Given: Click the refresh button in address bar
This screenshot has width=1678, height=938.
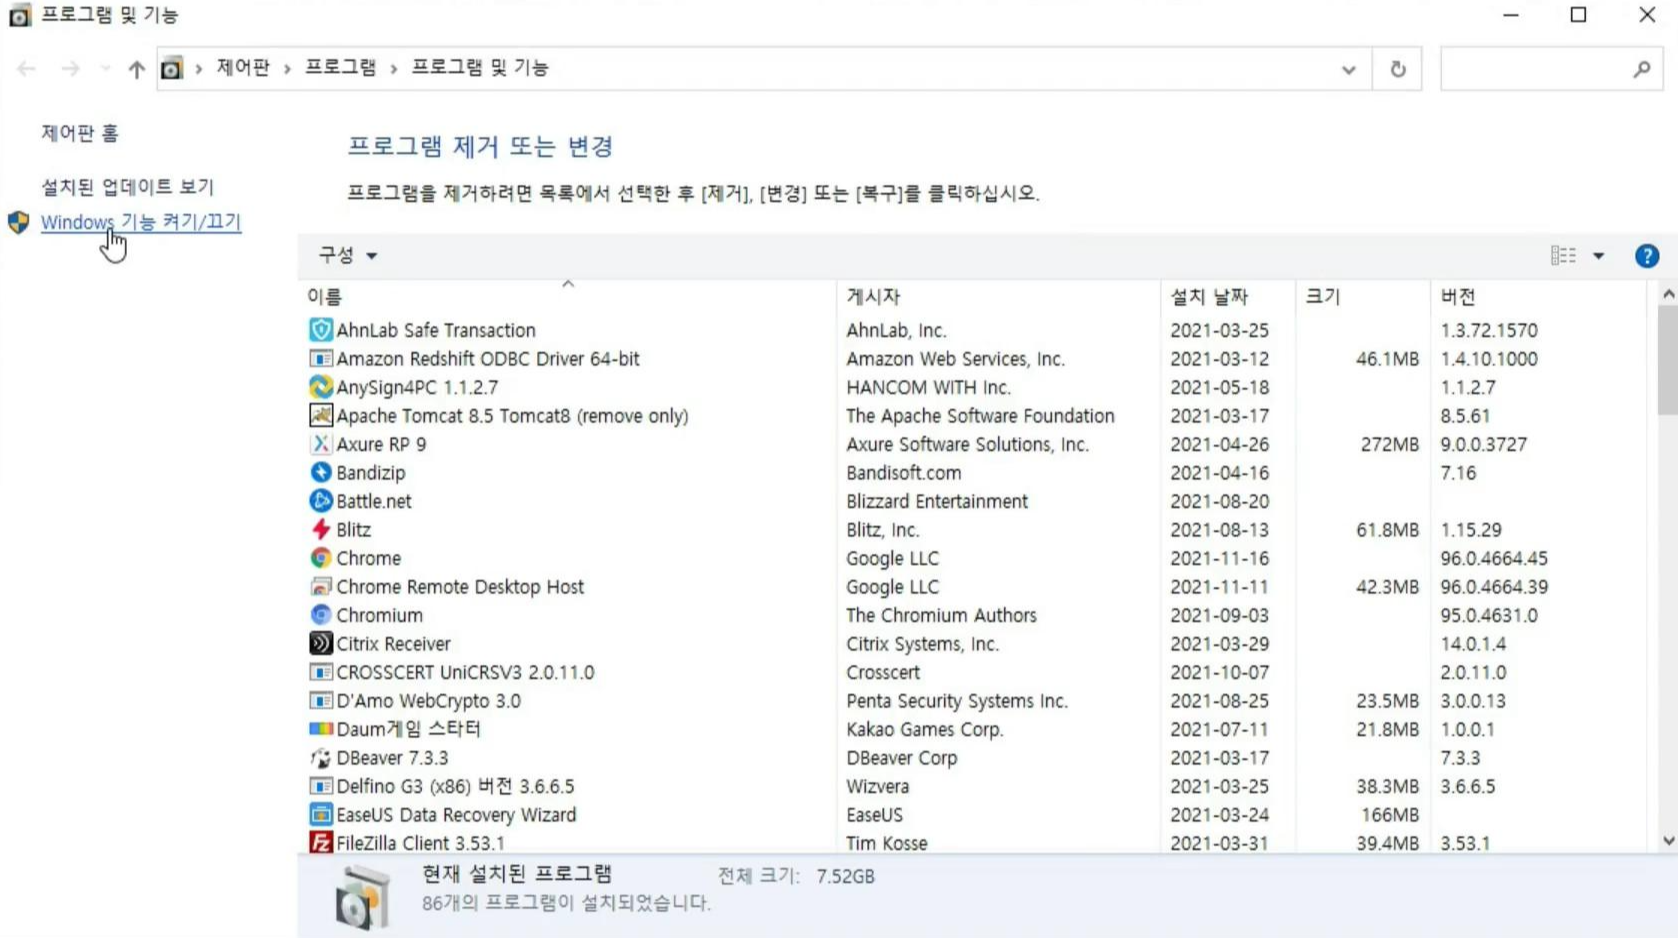Looking at the screenshot, I should tap(1398, 68).
